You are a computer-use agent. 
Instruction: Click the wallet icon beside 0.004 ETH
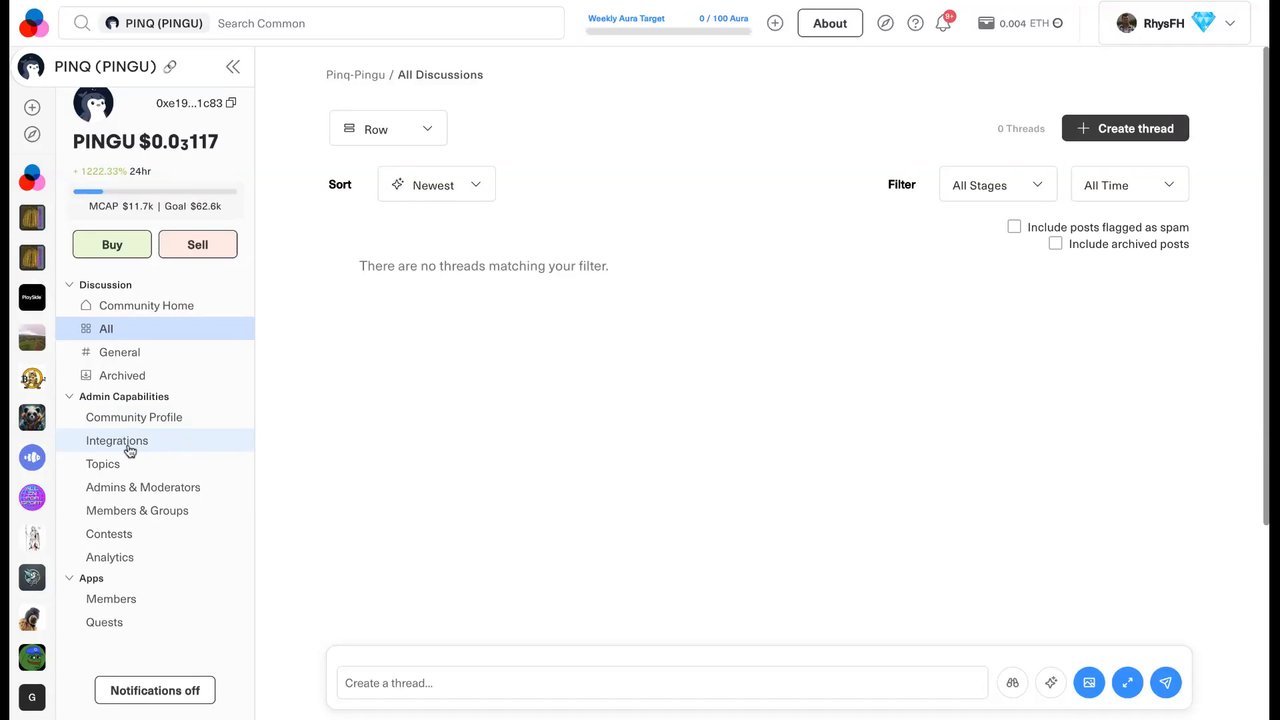(x=986, y=23)
